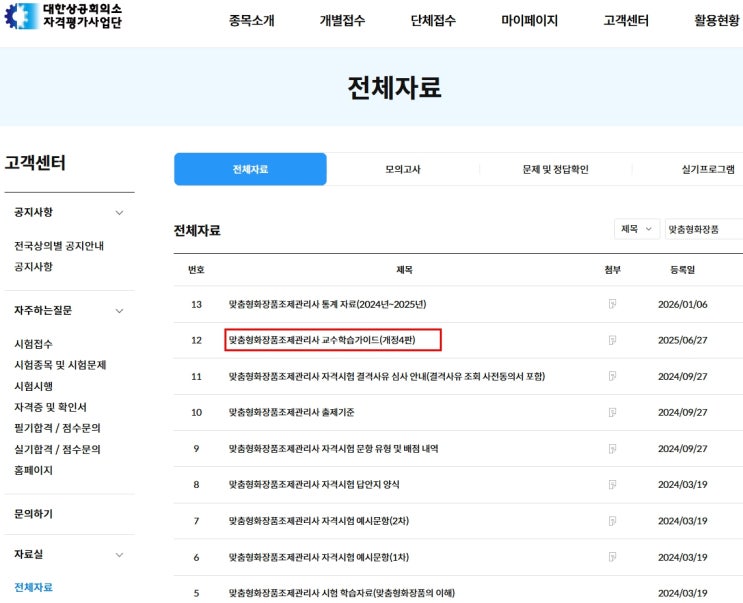Open 단체접수 in top navigation
The image size is (743, 603).
[x=433, y=20]
